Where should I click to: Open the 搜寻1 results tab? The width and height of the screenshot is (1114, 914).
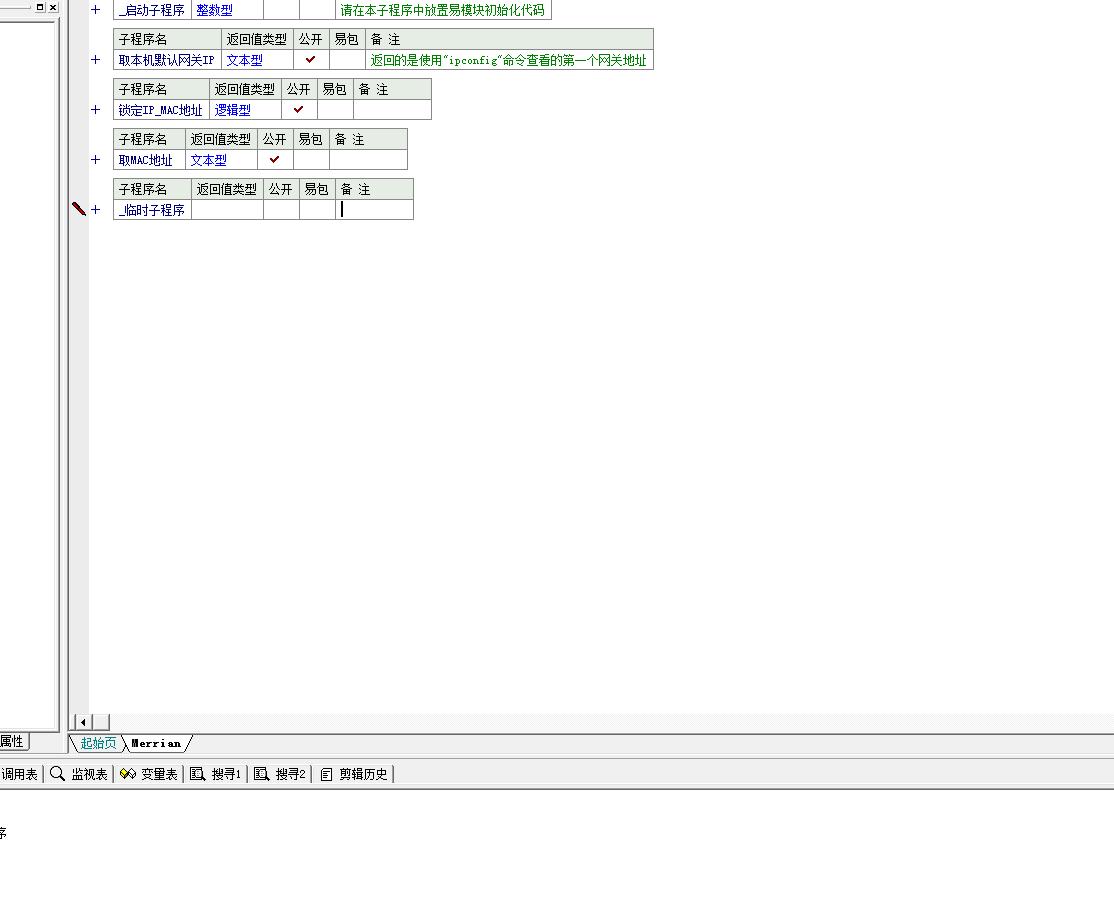pos(216,774)
